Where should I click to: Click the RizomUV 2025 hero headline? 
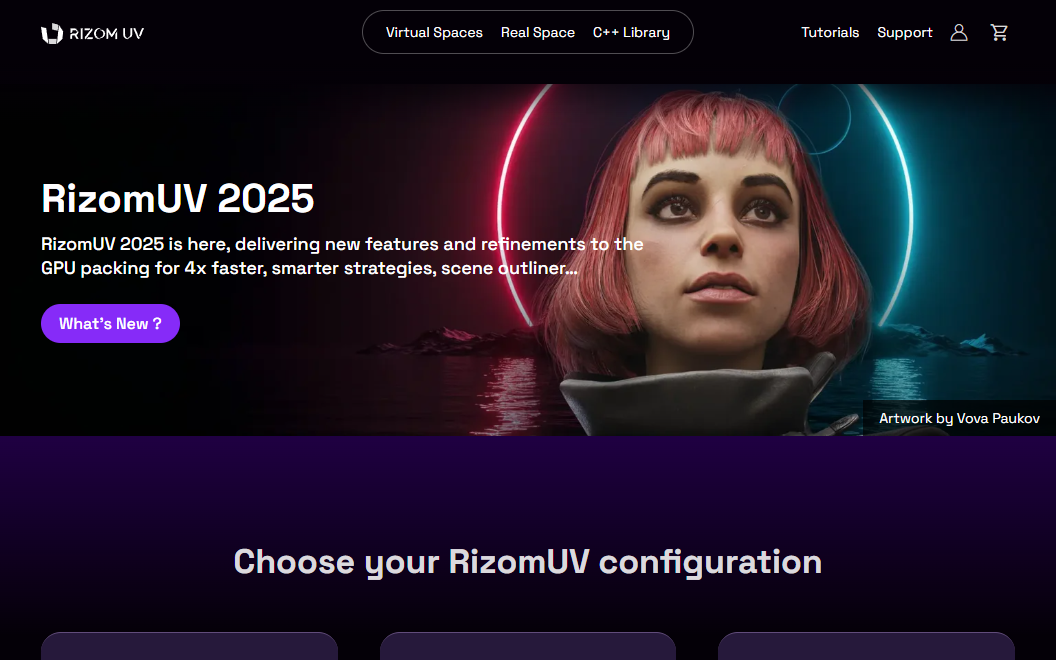pos(178,198)
